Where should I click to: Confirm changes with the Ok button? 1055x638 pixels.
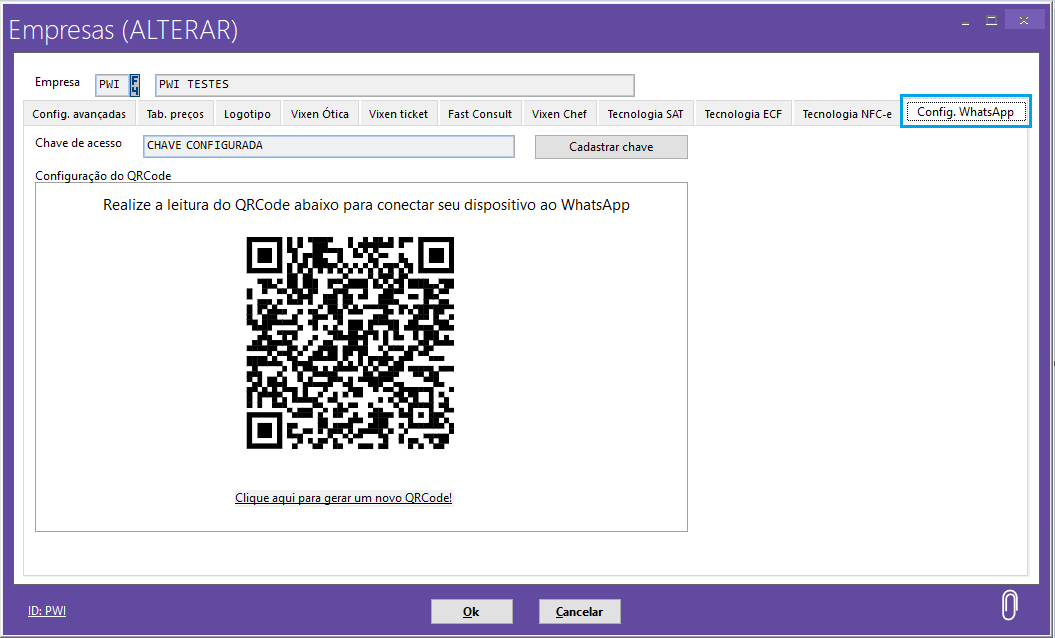471,611
